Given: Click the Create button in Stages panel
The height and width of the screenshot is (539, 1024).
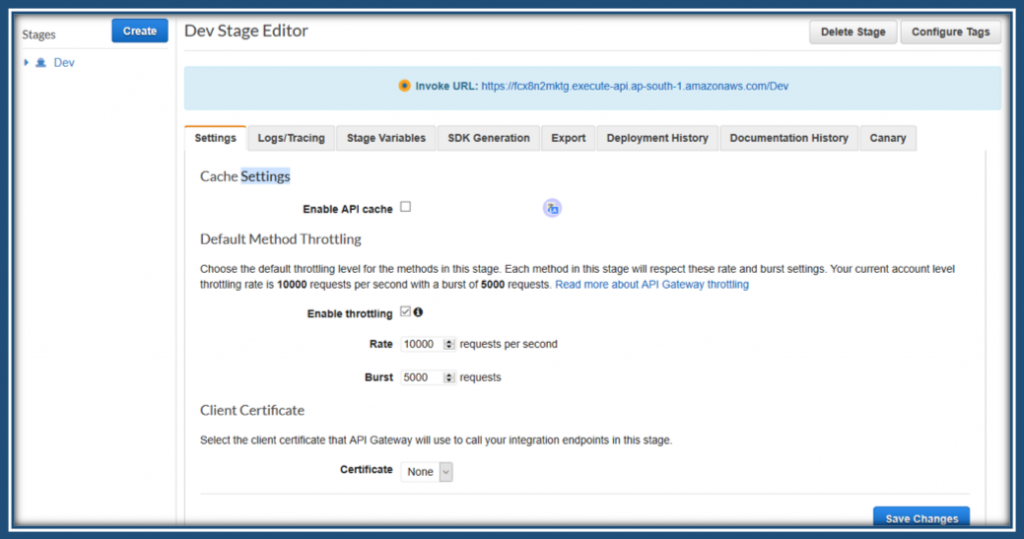Looking at the screenshot, I should click(x=139, y=31).
